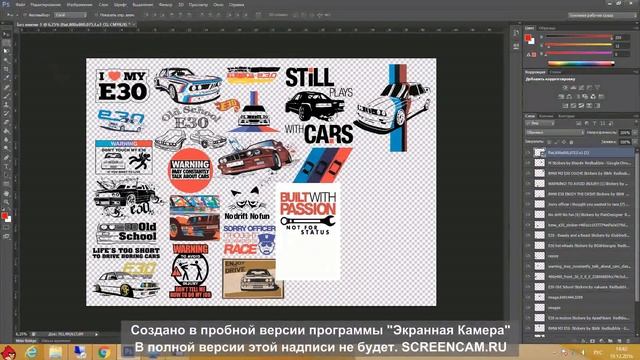This screenshot has height=360, width=640.
Task: Hide the E30 in motion layer
Action: [529, 318]
